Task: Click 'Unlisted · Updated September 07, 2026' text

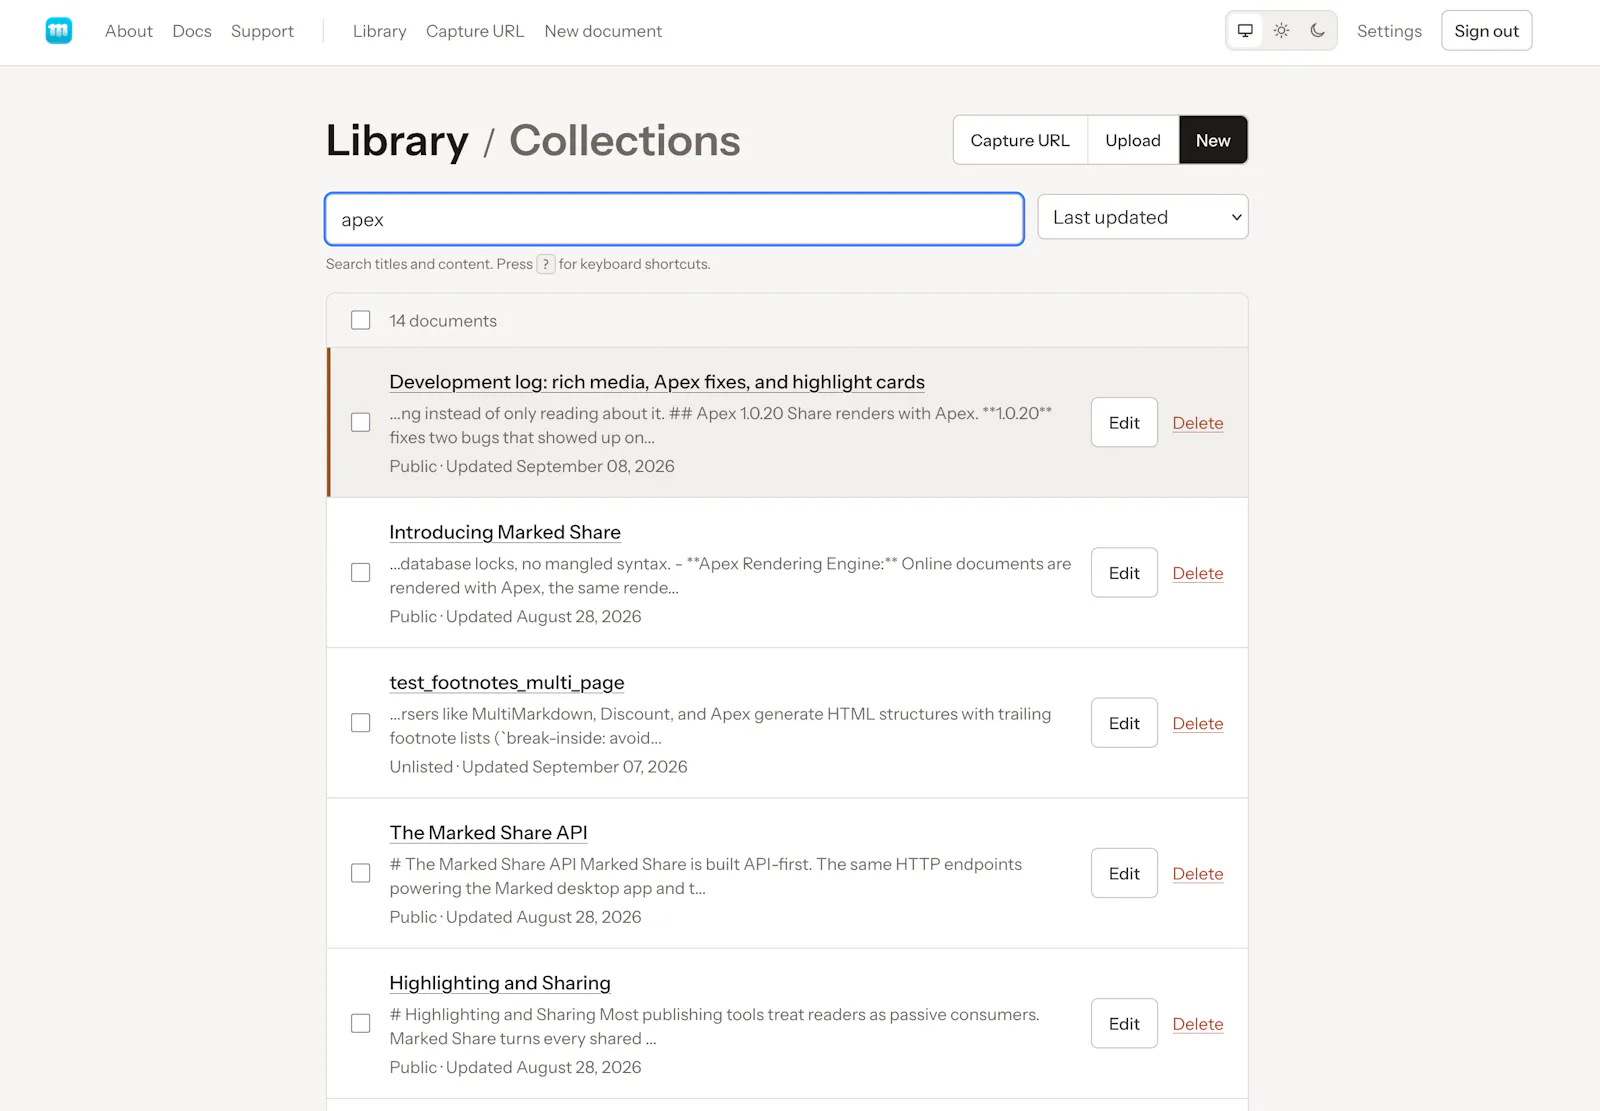Action: [538, 767]
